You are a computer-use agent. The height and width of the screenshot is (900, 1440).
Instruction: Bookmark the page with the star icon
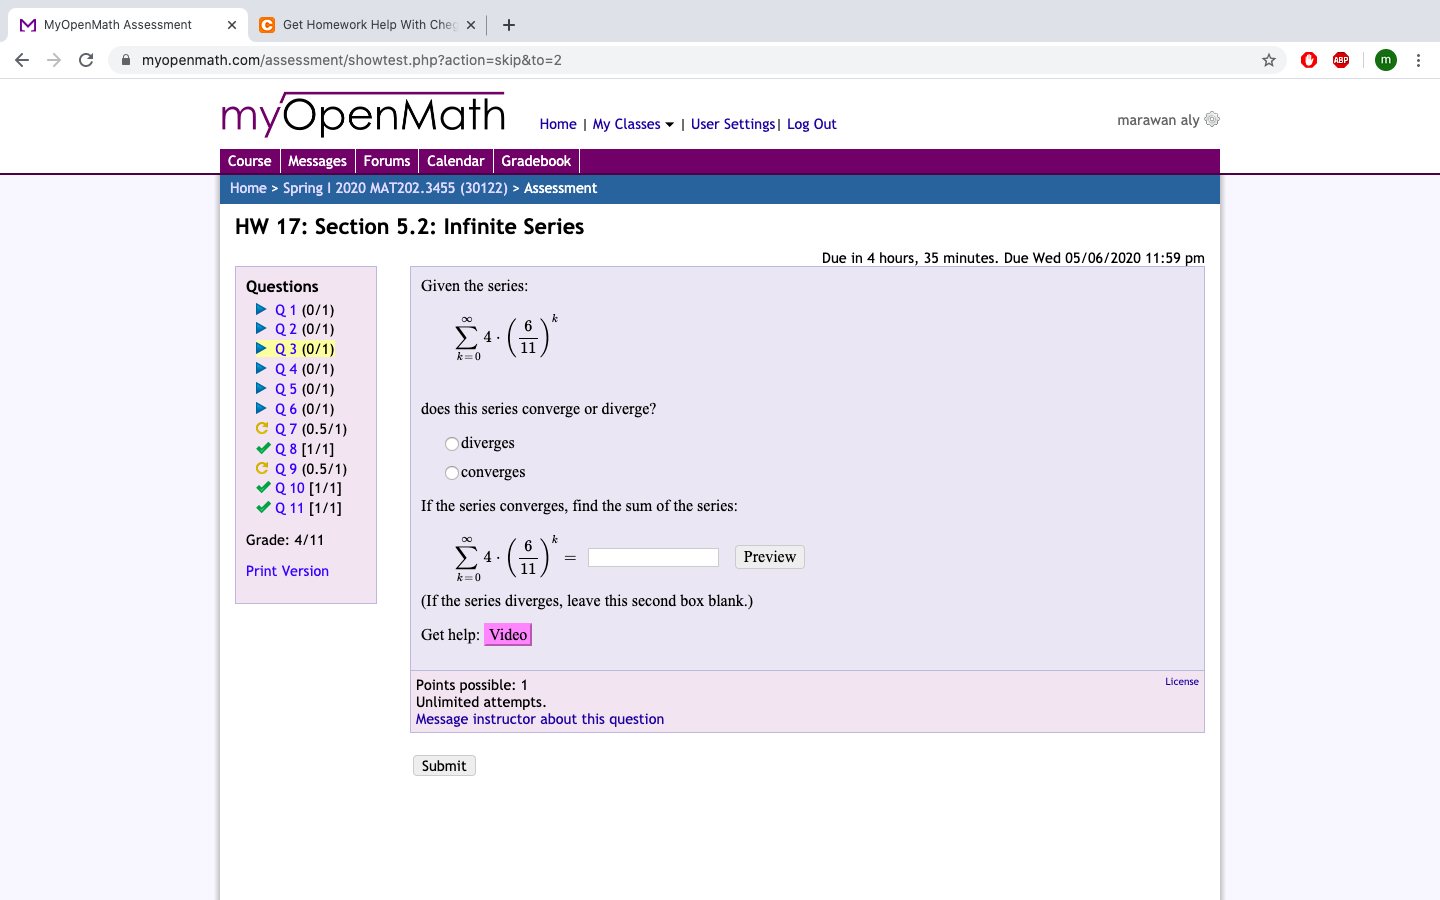[1268, 60]
